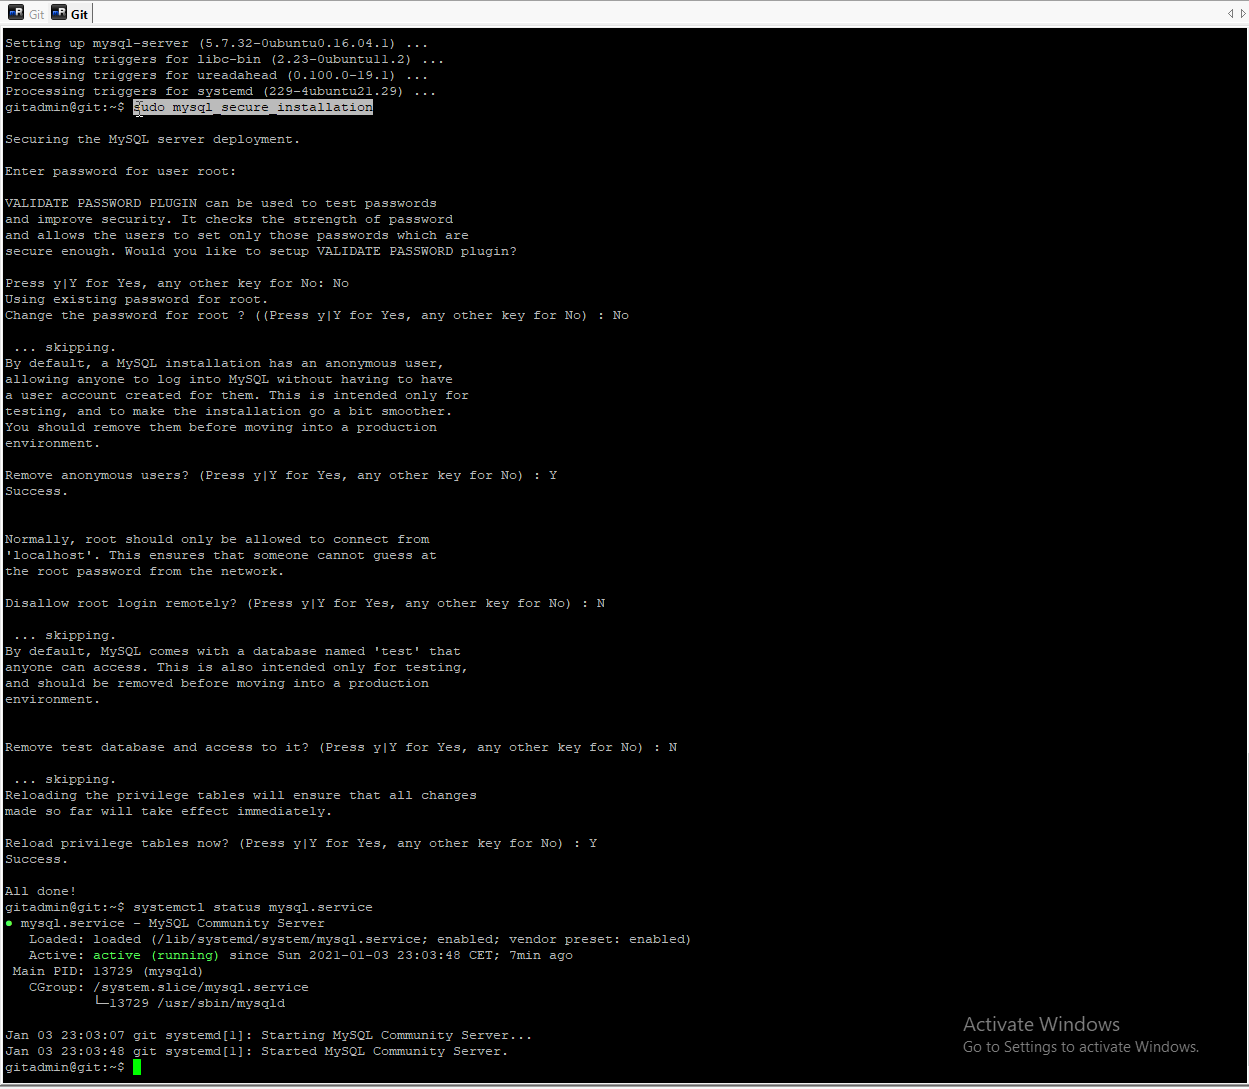Click 'Starting MySQL Community Server...' log line
Screen dimensions: 1249x1089
point(268,1035)
